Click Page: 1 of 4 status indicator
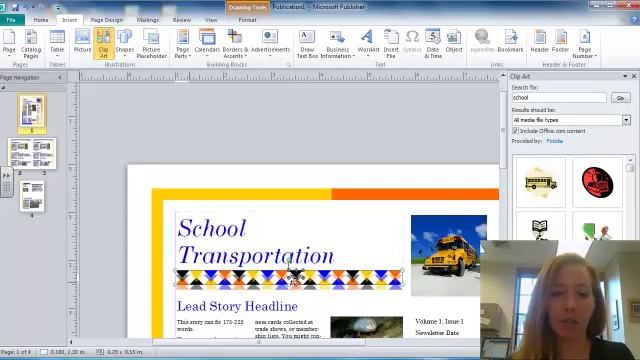The image size is (640, 360). pyautogui.click(x=16, y=352)
